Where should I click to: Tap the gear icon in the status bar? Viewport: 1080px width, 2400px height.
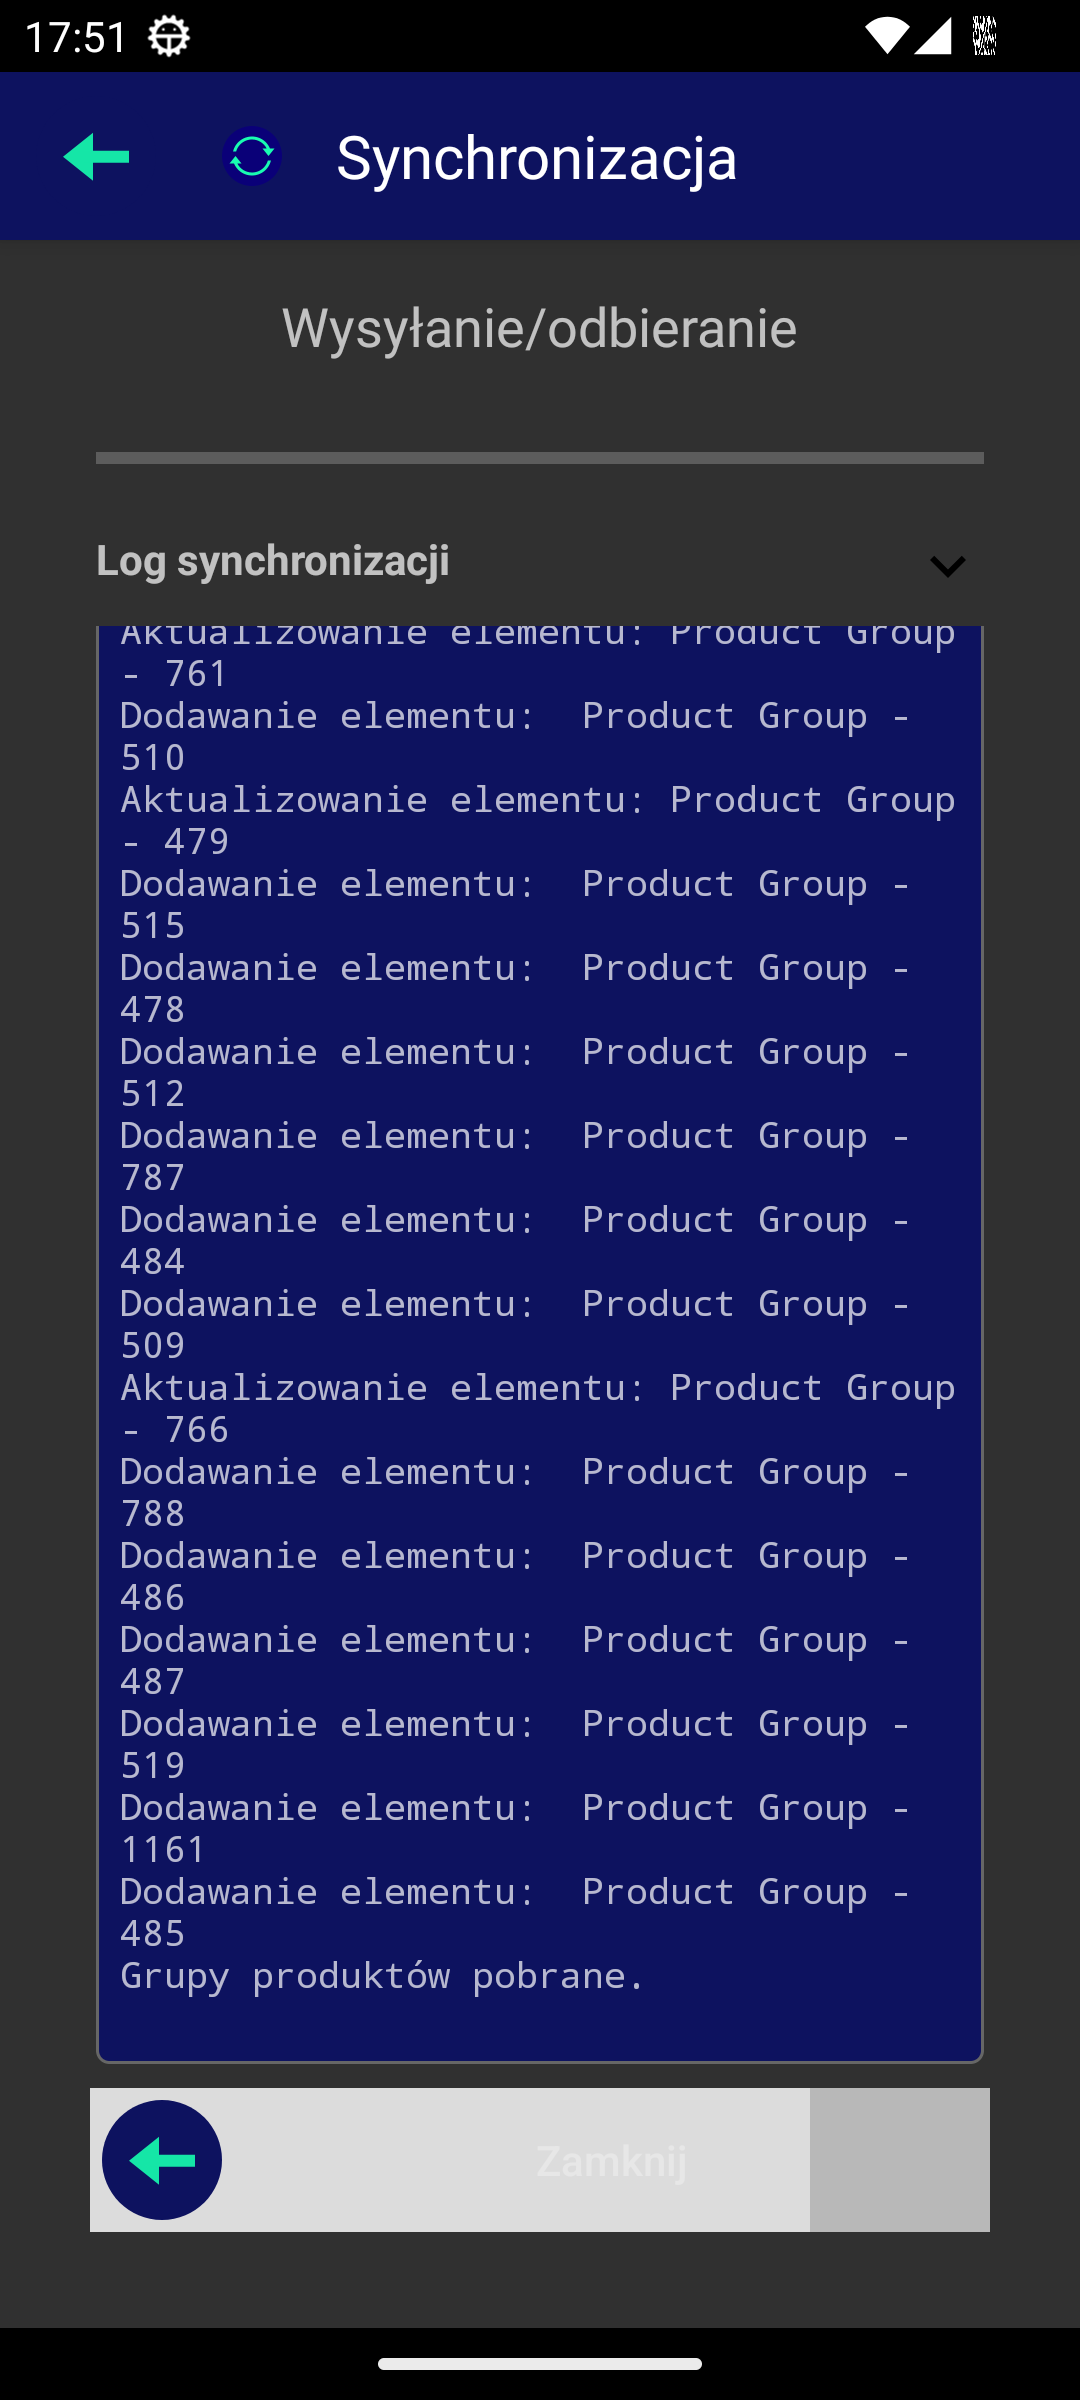[x=169, y=37]
